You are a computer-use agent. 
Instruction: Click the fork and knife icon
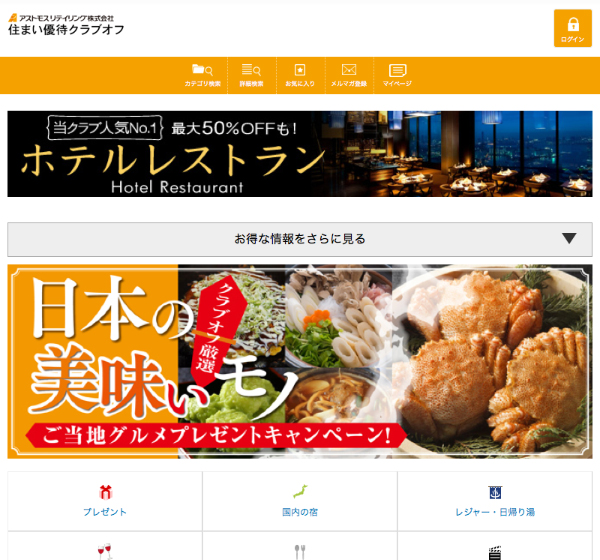click(x=300, y=552)
